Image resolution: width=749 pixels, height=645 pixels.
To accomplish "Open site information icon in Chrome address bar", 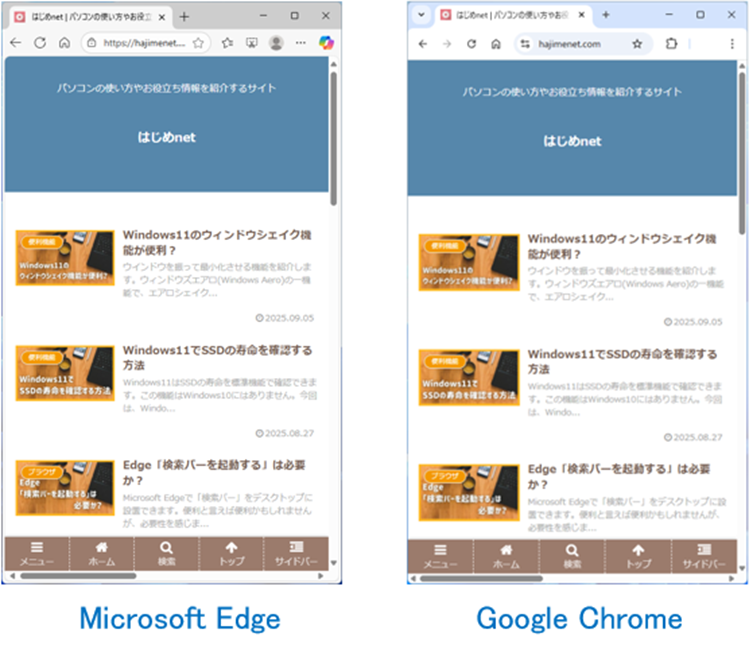I will pyautogui.click(x=525, y=44).
